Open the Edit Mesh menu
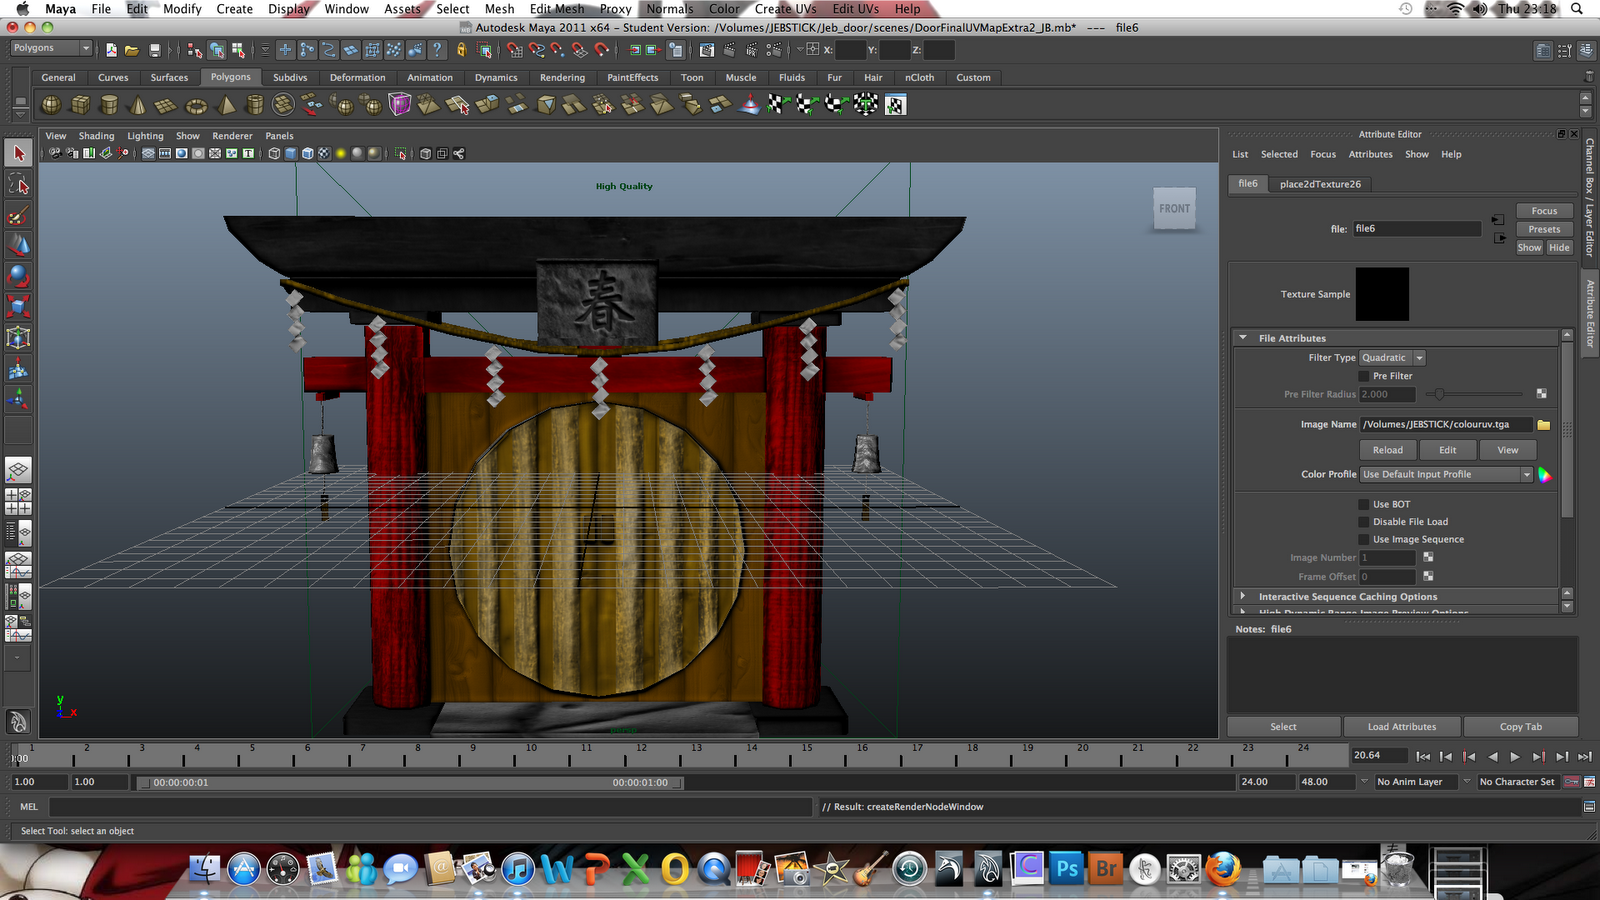Viewport: 1600px width, 900px height. coord(556,9)
